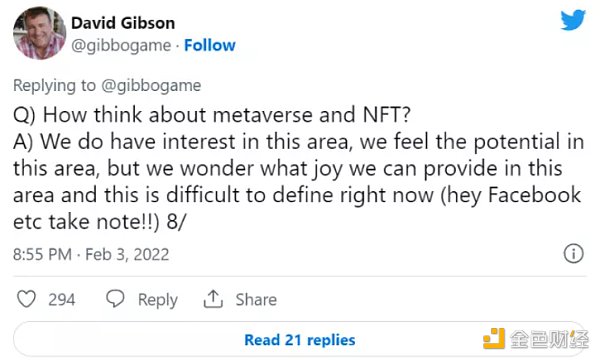Viewport: 600px width, 360px height.
Task: Click the Feb 3, 2022 date
Action: point(127,254)
